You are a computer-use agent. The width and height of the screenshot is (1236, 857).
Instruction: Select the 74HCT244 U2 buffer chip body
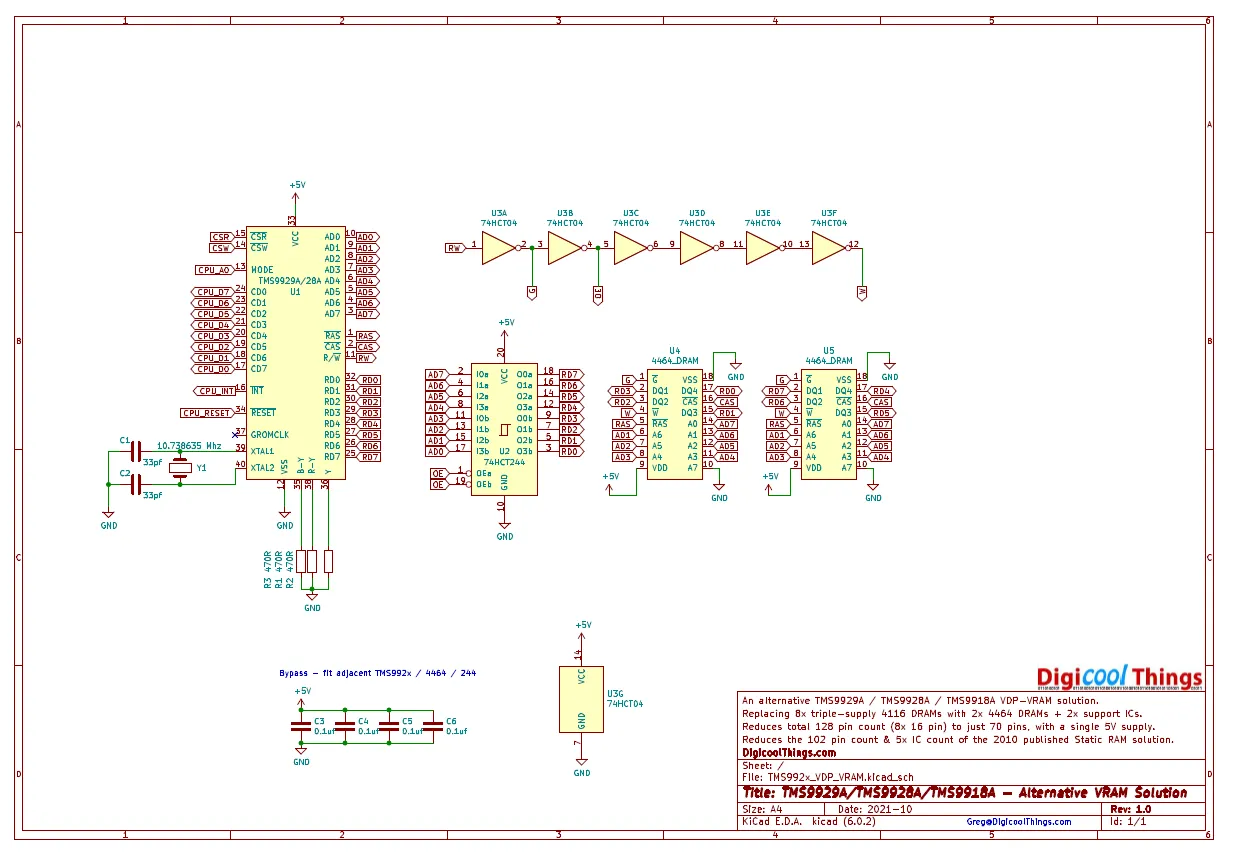point(504,429)
